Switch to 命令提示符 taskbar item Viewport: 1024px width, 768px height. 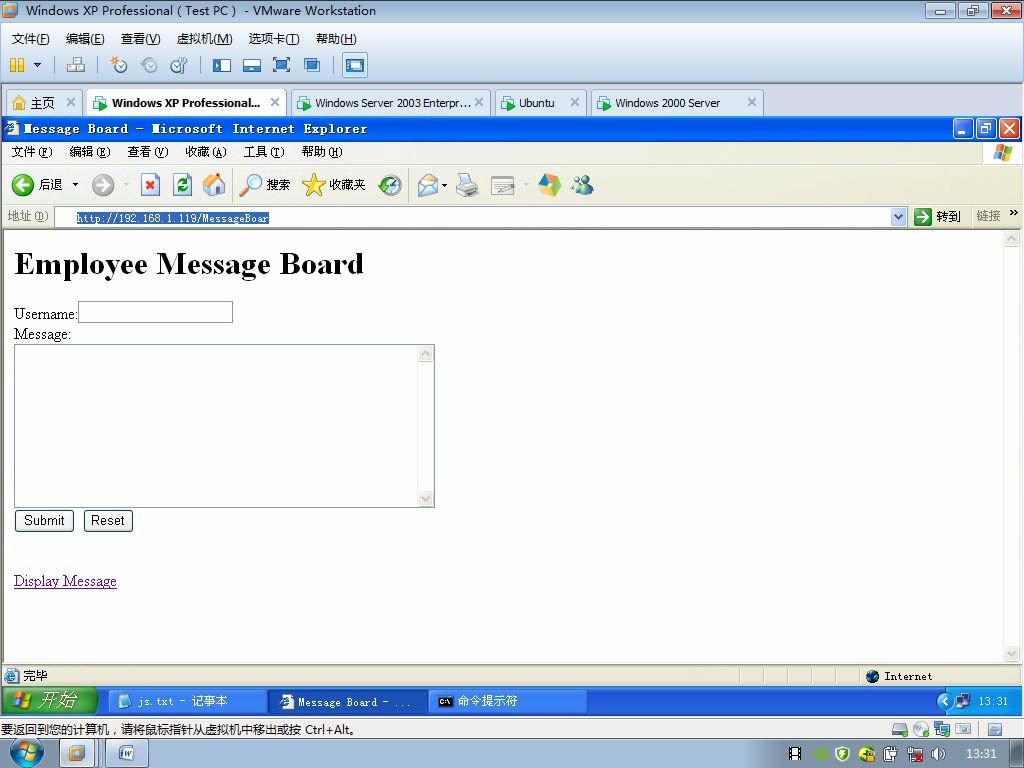(x=507, y=701)
